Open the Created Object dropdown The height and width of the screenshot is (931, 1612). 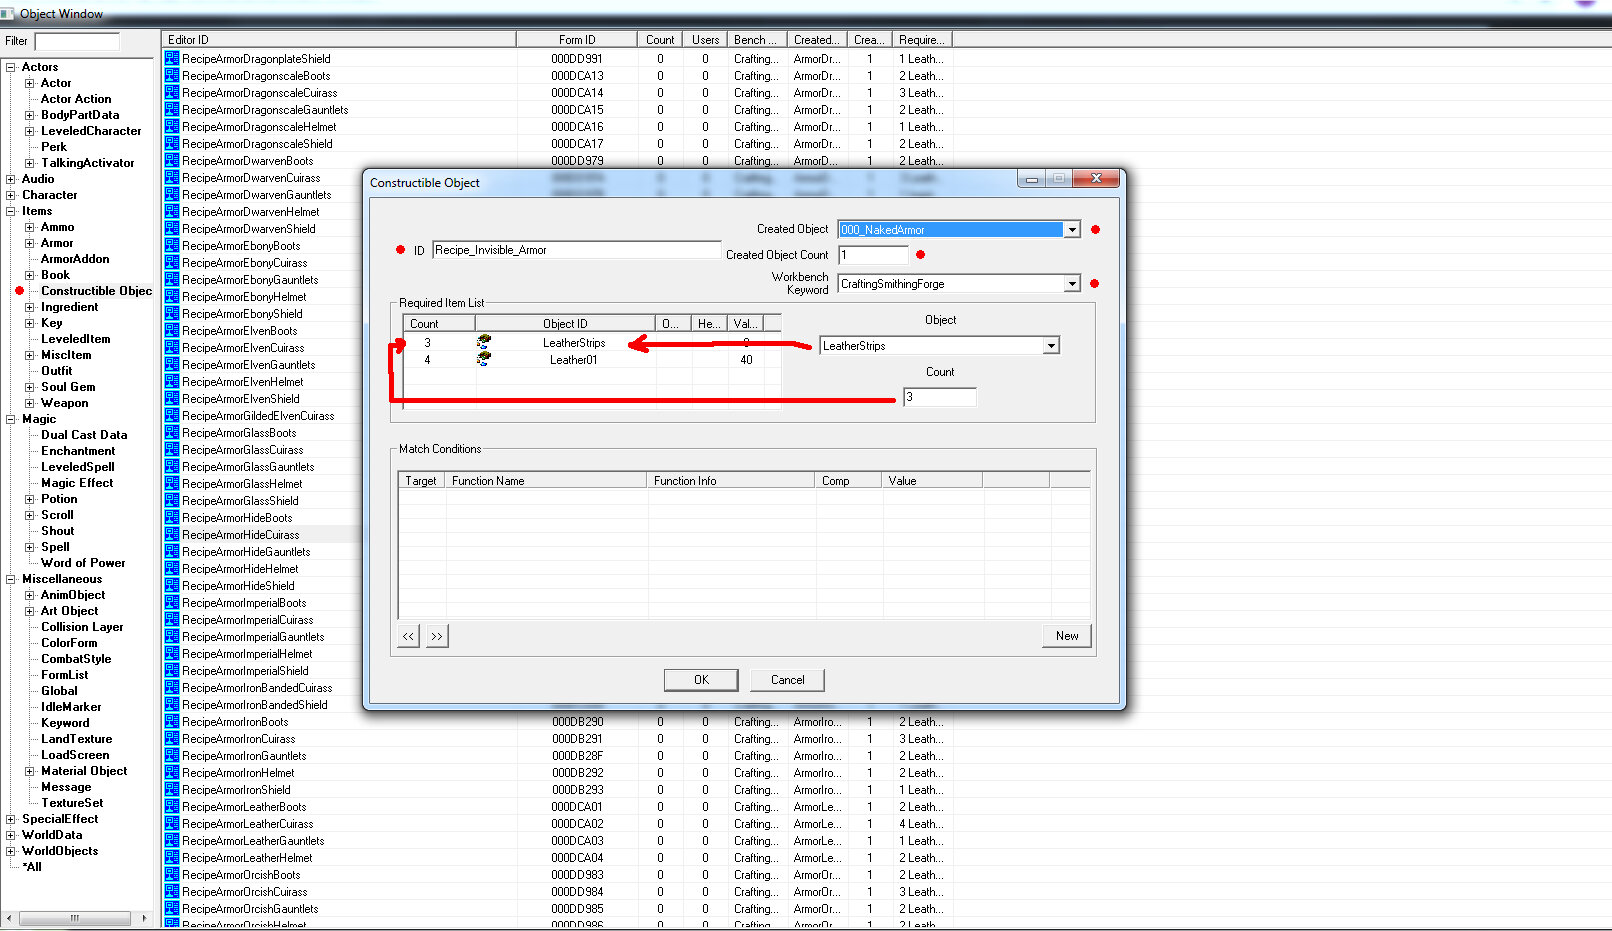[x=1072, y=230]
